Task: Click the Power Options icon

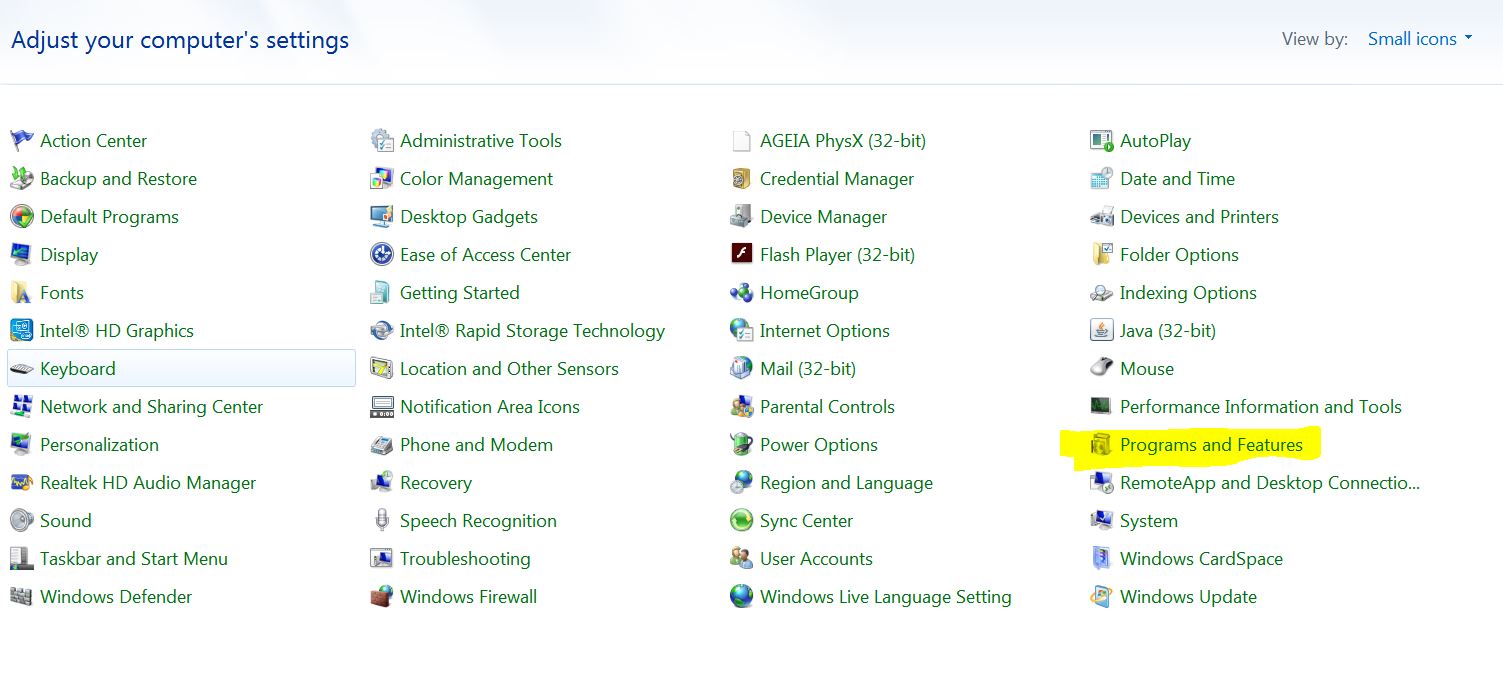Action: (741, 445)
